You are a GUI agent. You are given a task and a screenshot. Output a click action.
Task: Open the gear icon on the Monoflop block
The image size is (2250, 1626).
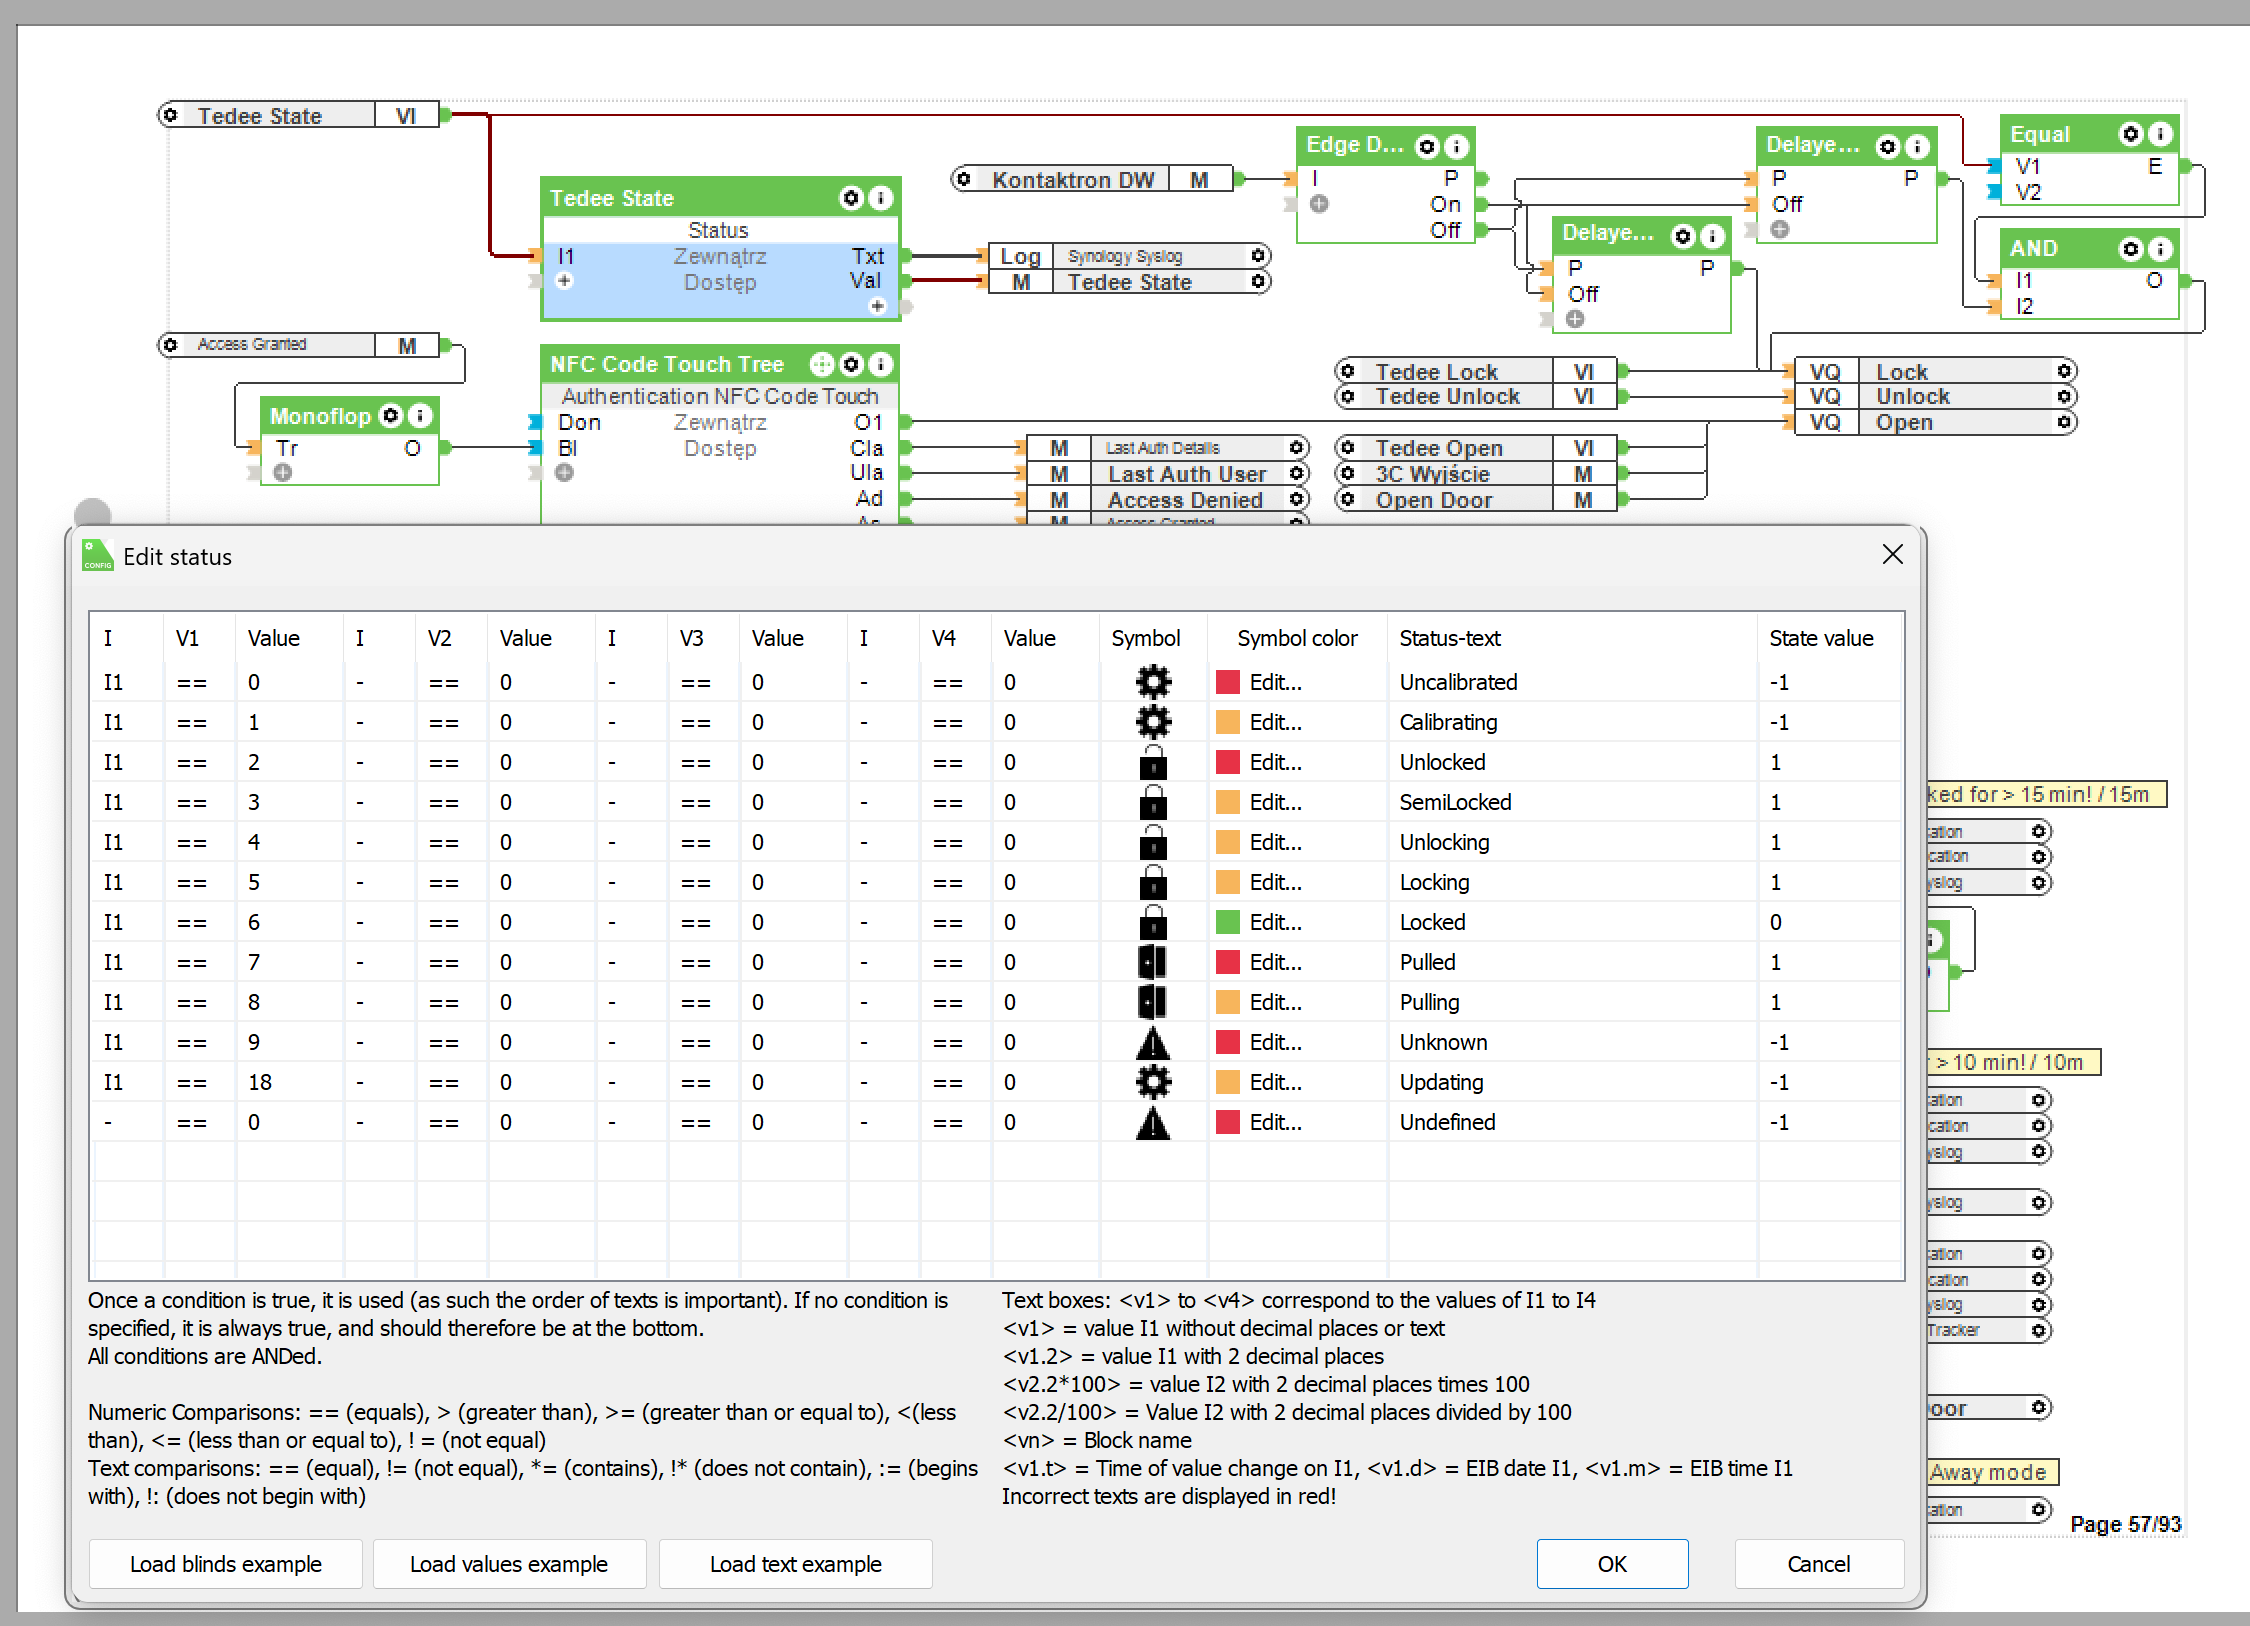point(391,415)
